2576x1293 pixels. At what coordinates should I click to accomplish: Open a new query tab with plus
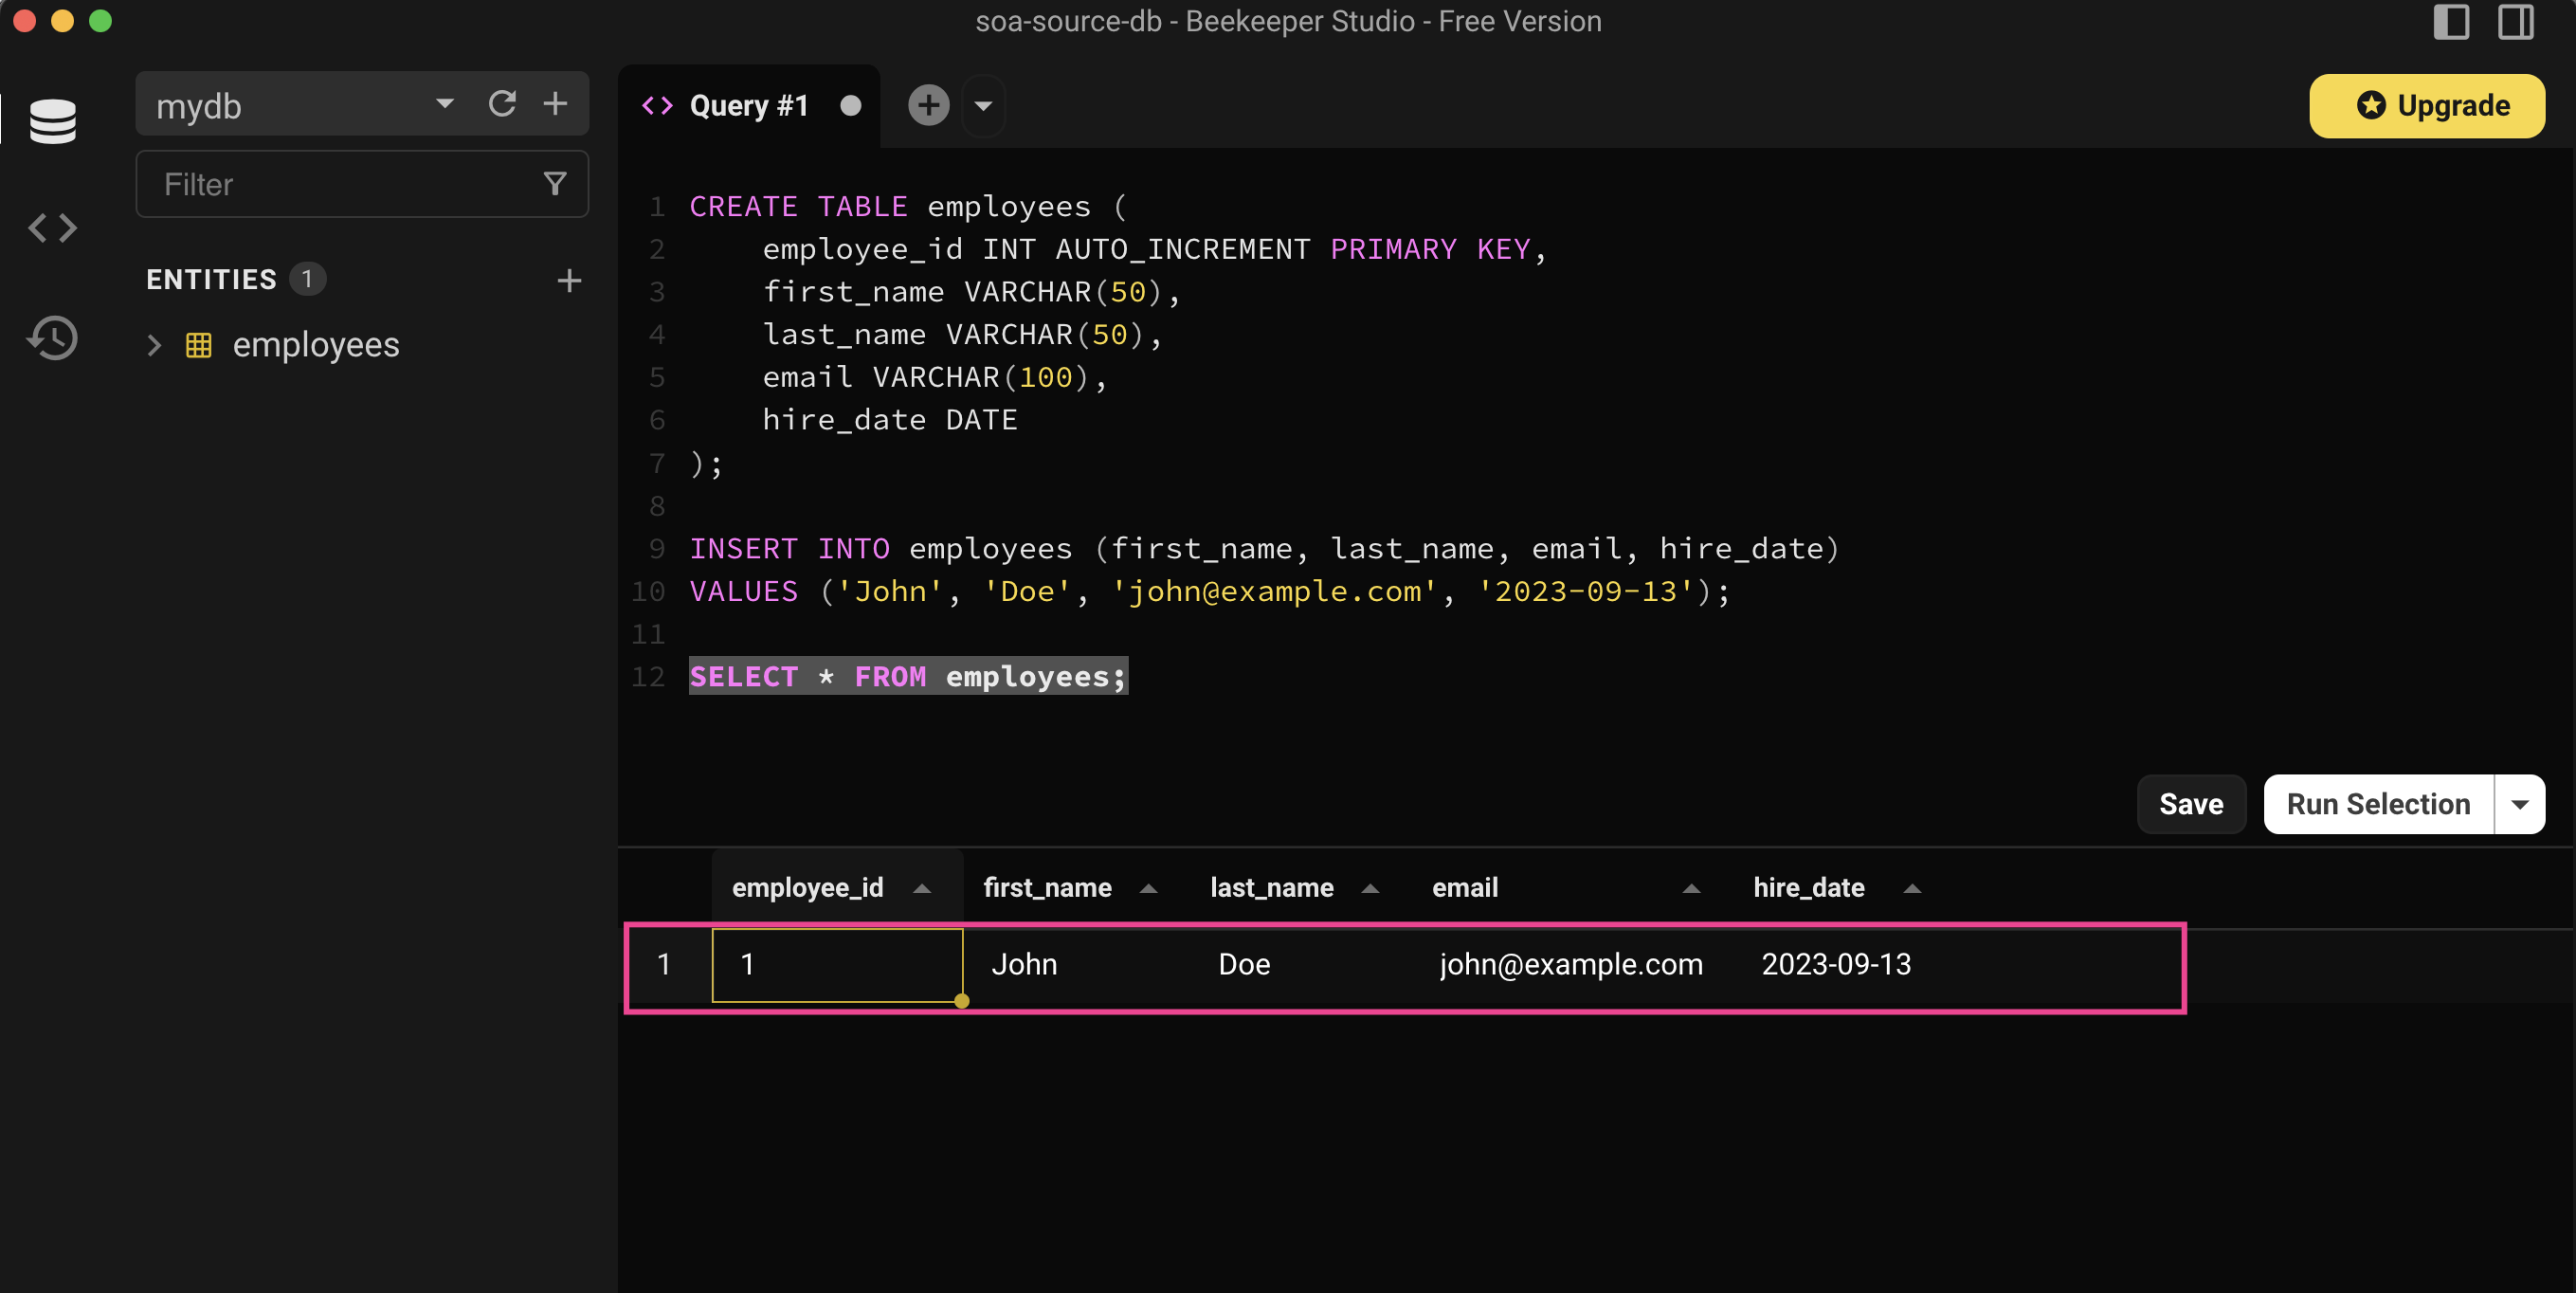click(x=928, y=105)
